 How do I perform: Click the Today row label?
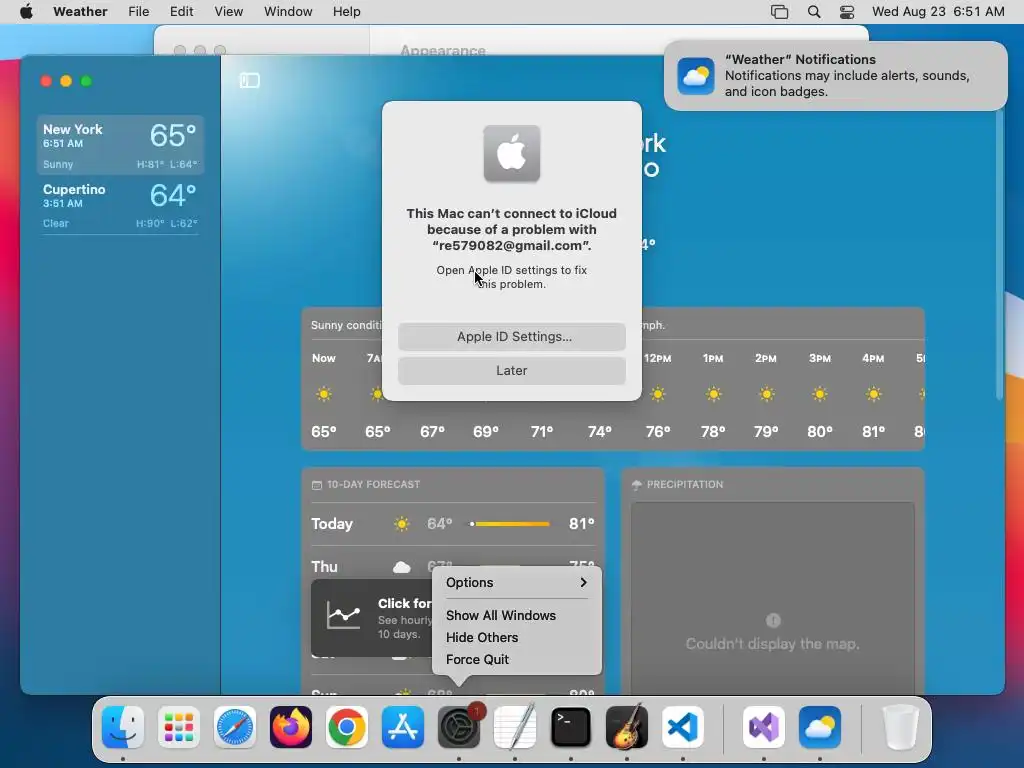332,524
